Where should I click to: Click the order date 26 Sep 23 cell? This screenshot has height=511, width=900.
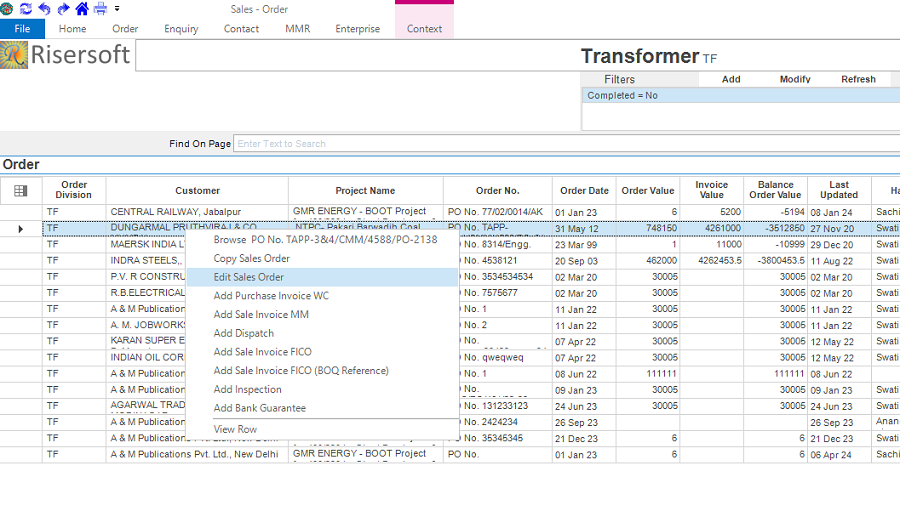click(584, 422)
